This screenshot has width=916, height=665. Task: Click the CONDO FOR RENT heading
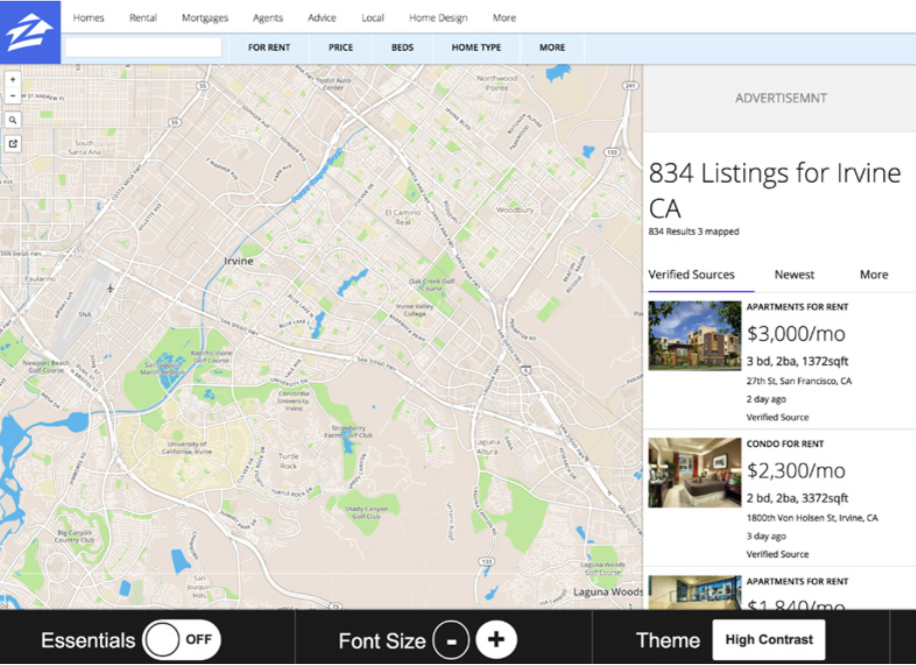(785, 444)
